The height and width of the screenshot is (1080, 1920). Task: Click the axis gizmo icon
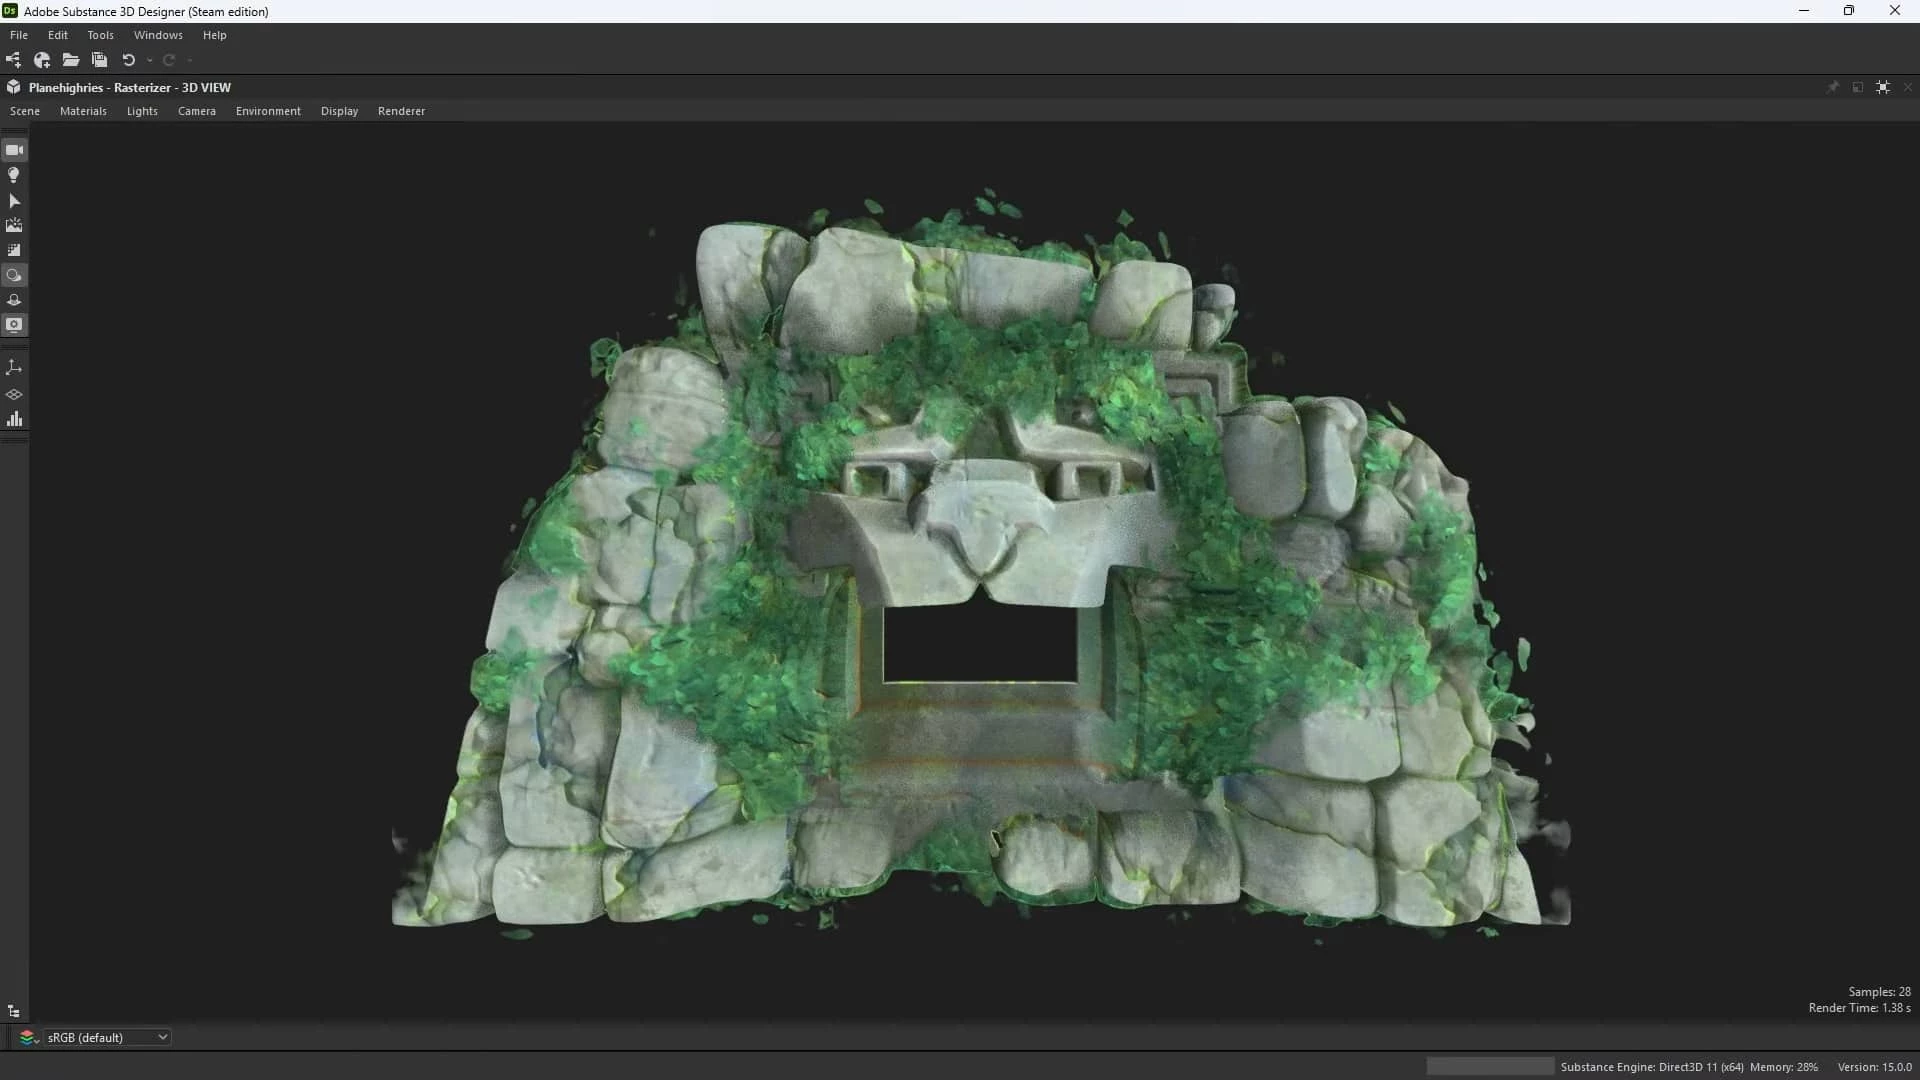coord(14,368)
